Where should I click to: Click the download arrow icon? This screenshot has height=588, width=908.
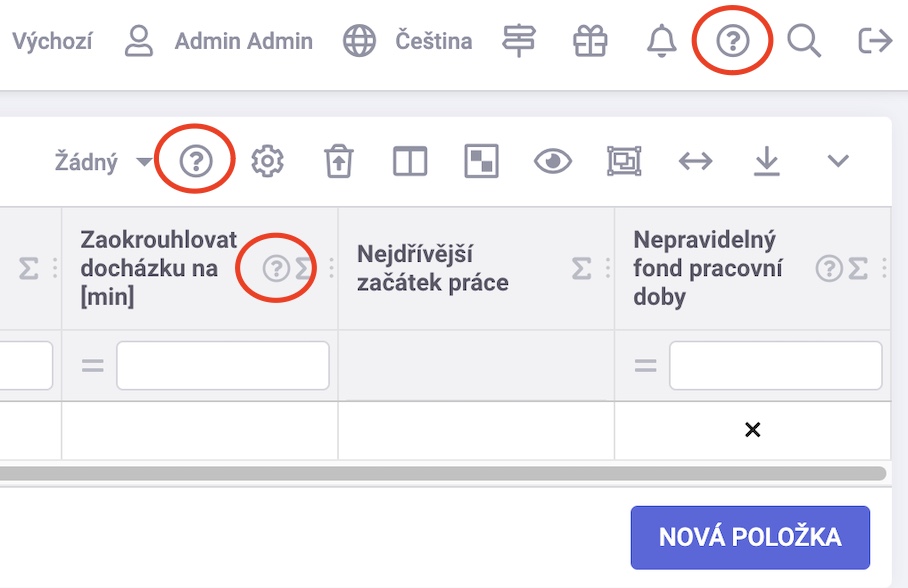pyautogui.click(x=767, y=161)
